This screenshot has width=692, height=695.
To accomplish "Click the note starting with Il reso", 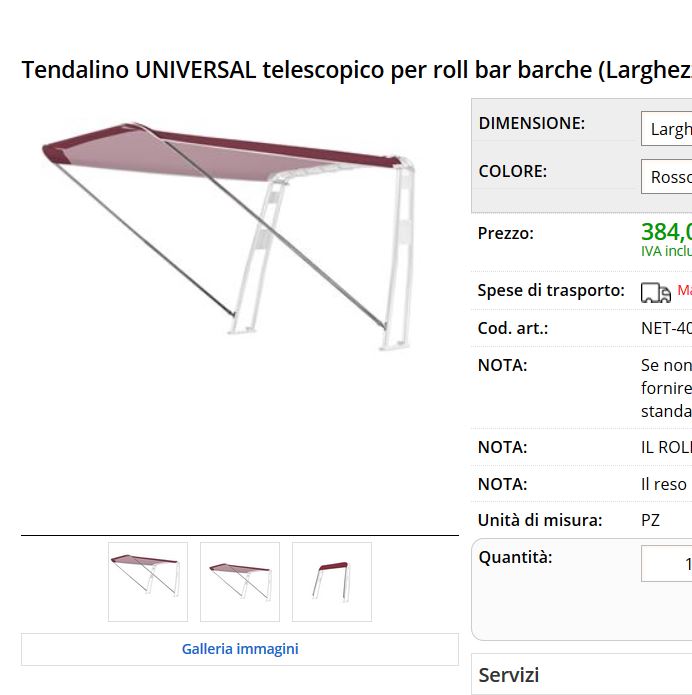I will point(664,484).
